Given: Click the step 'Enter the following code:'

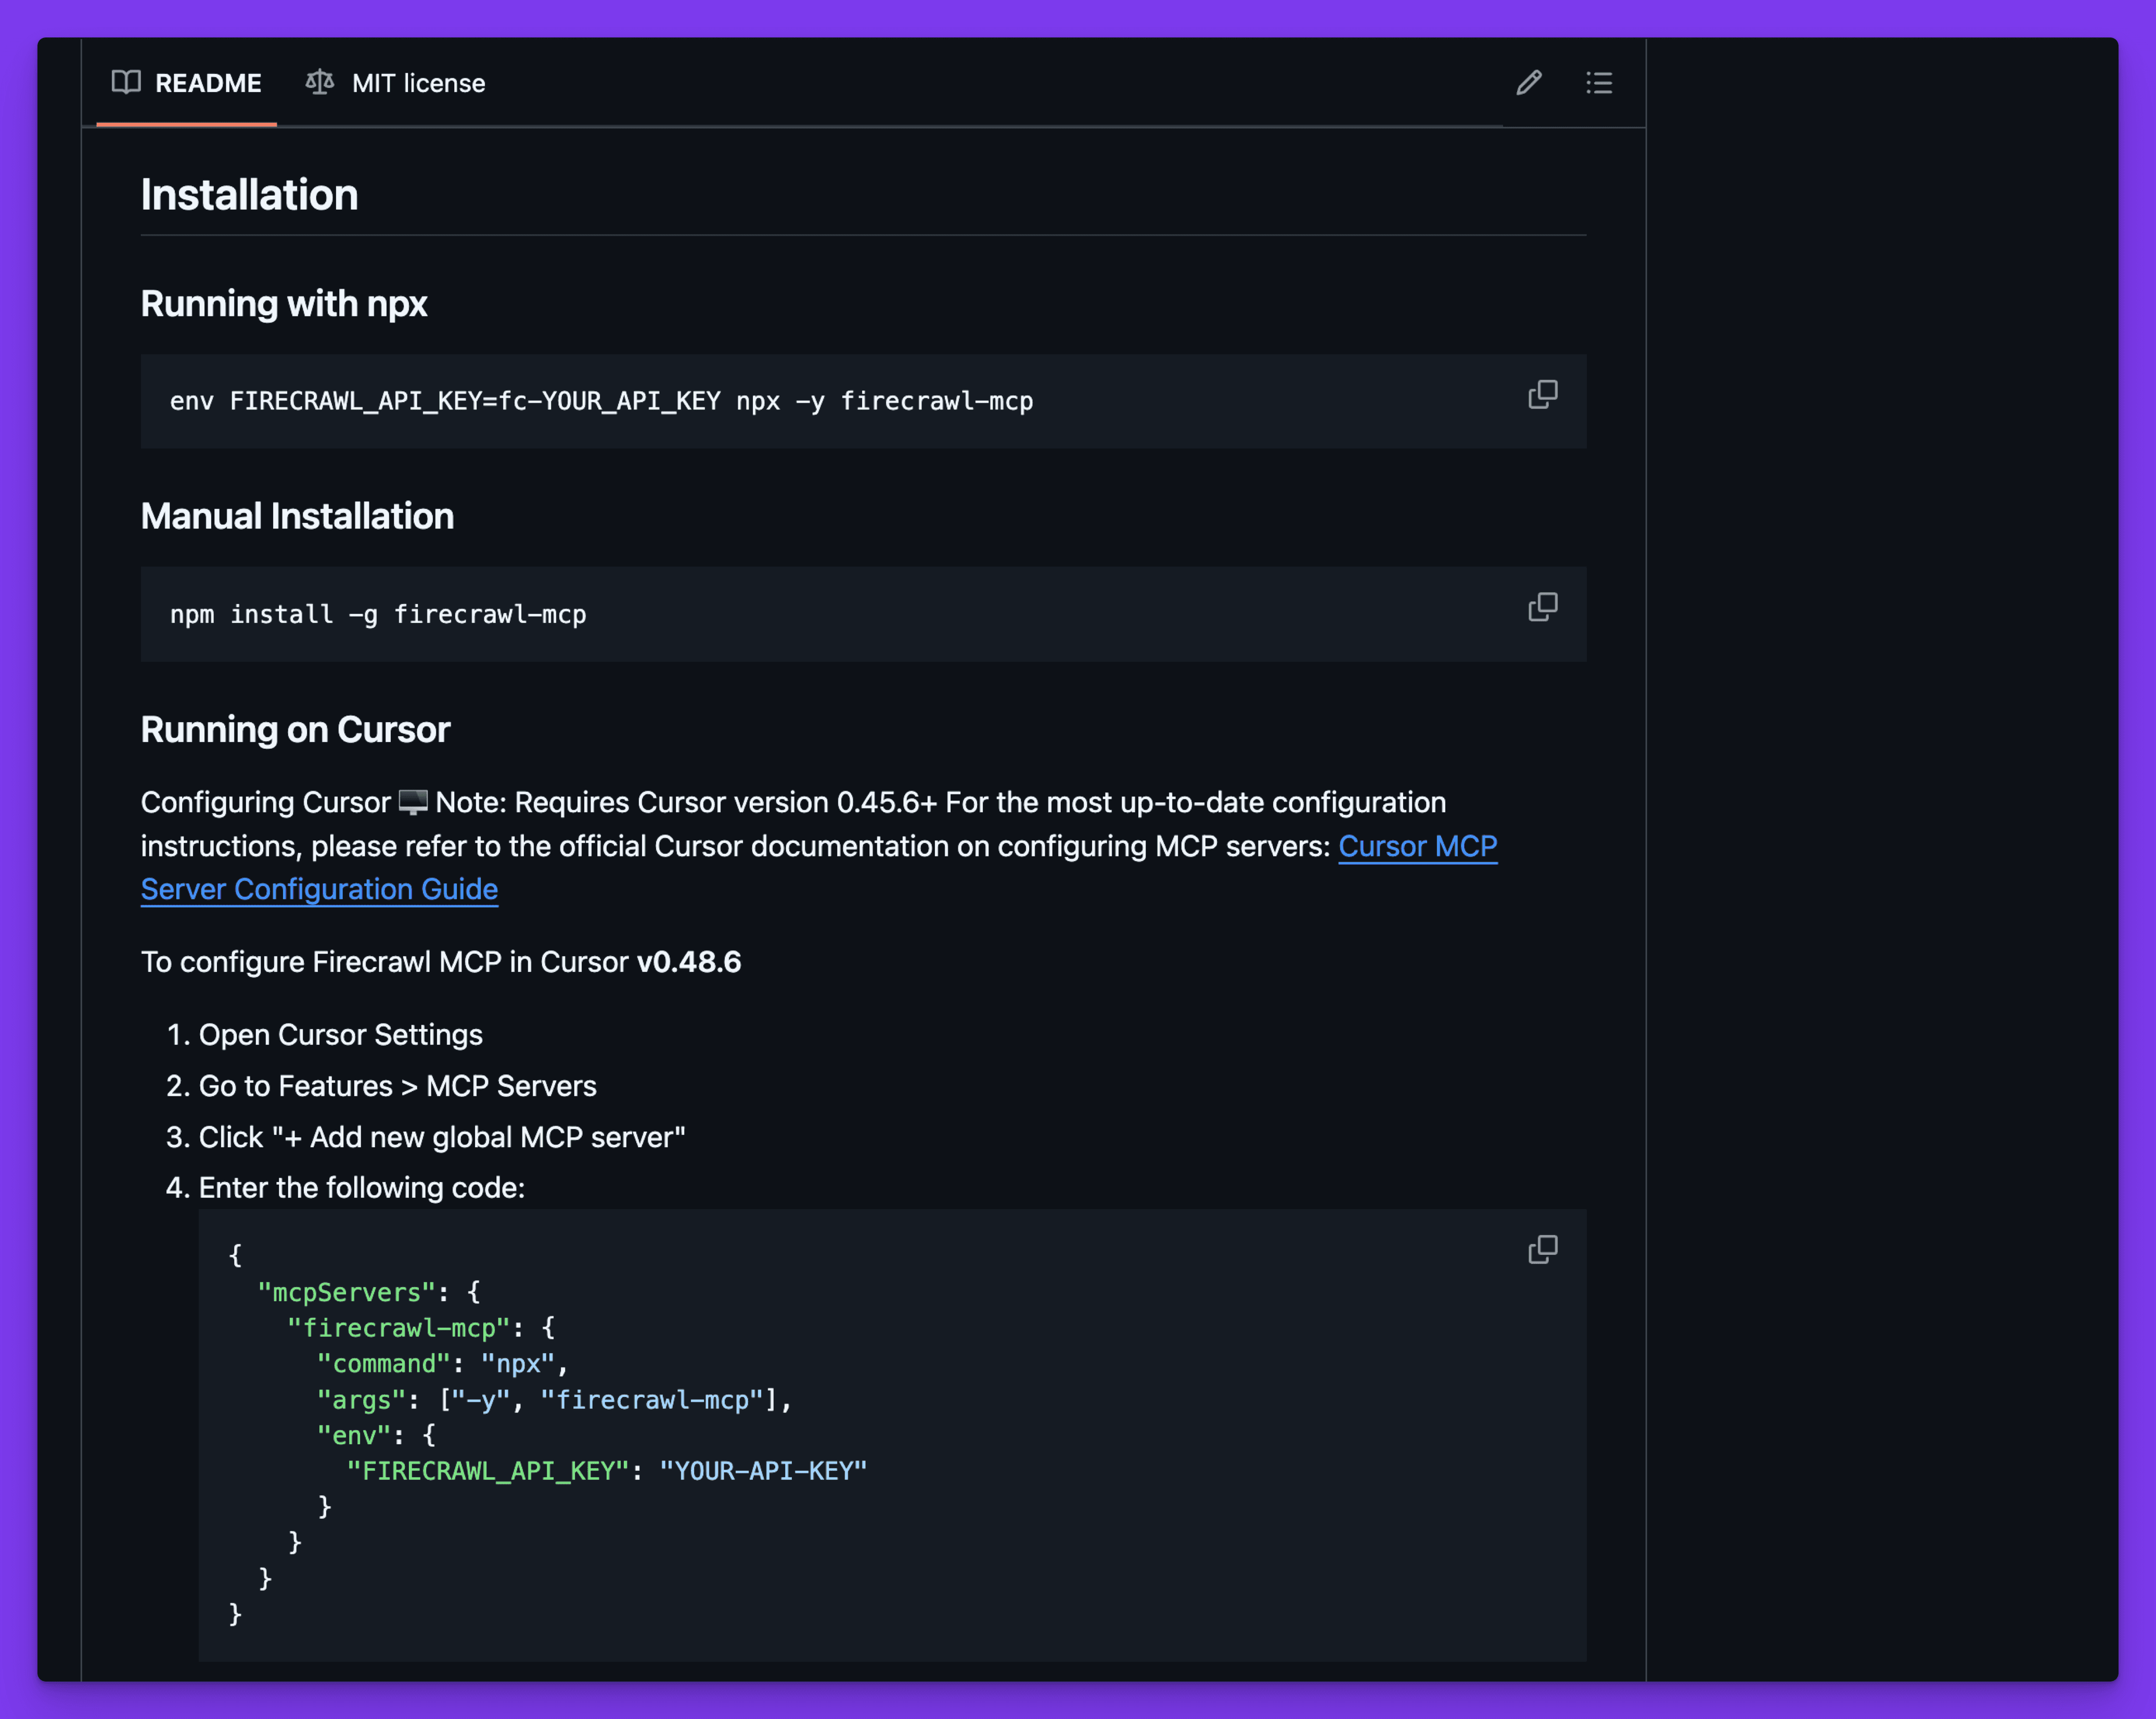Looking at the screenshot, I should pyautogui.click(x=362, y=1188).
